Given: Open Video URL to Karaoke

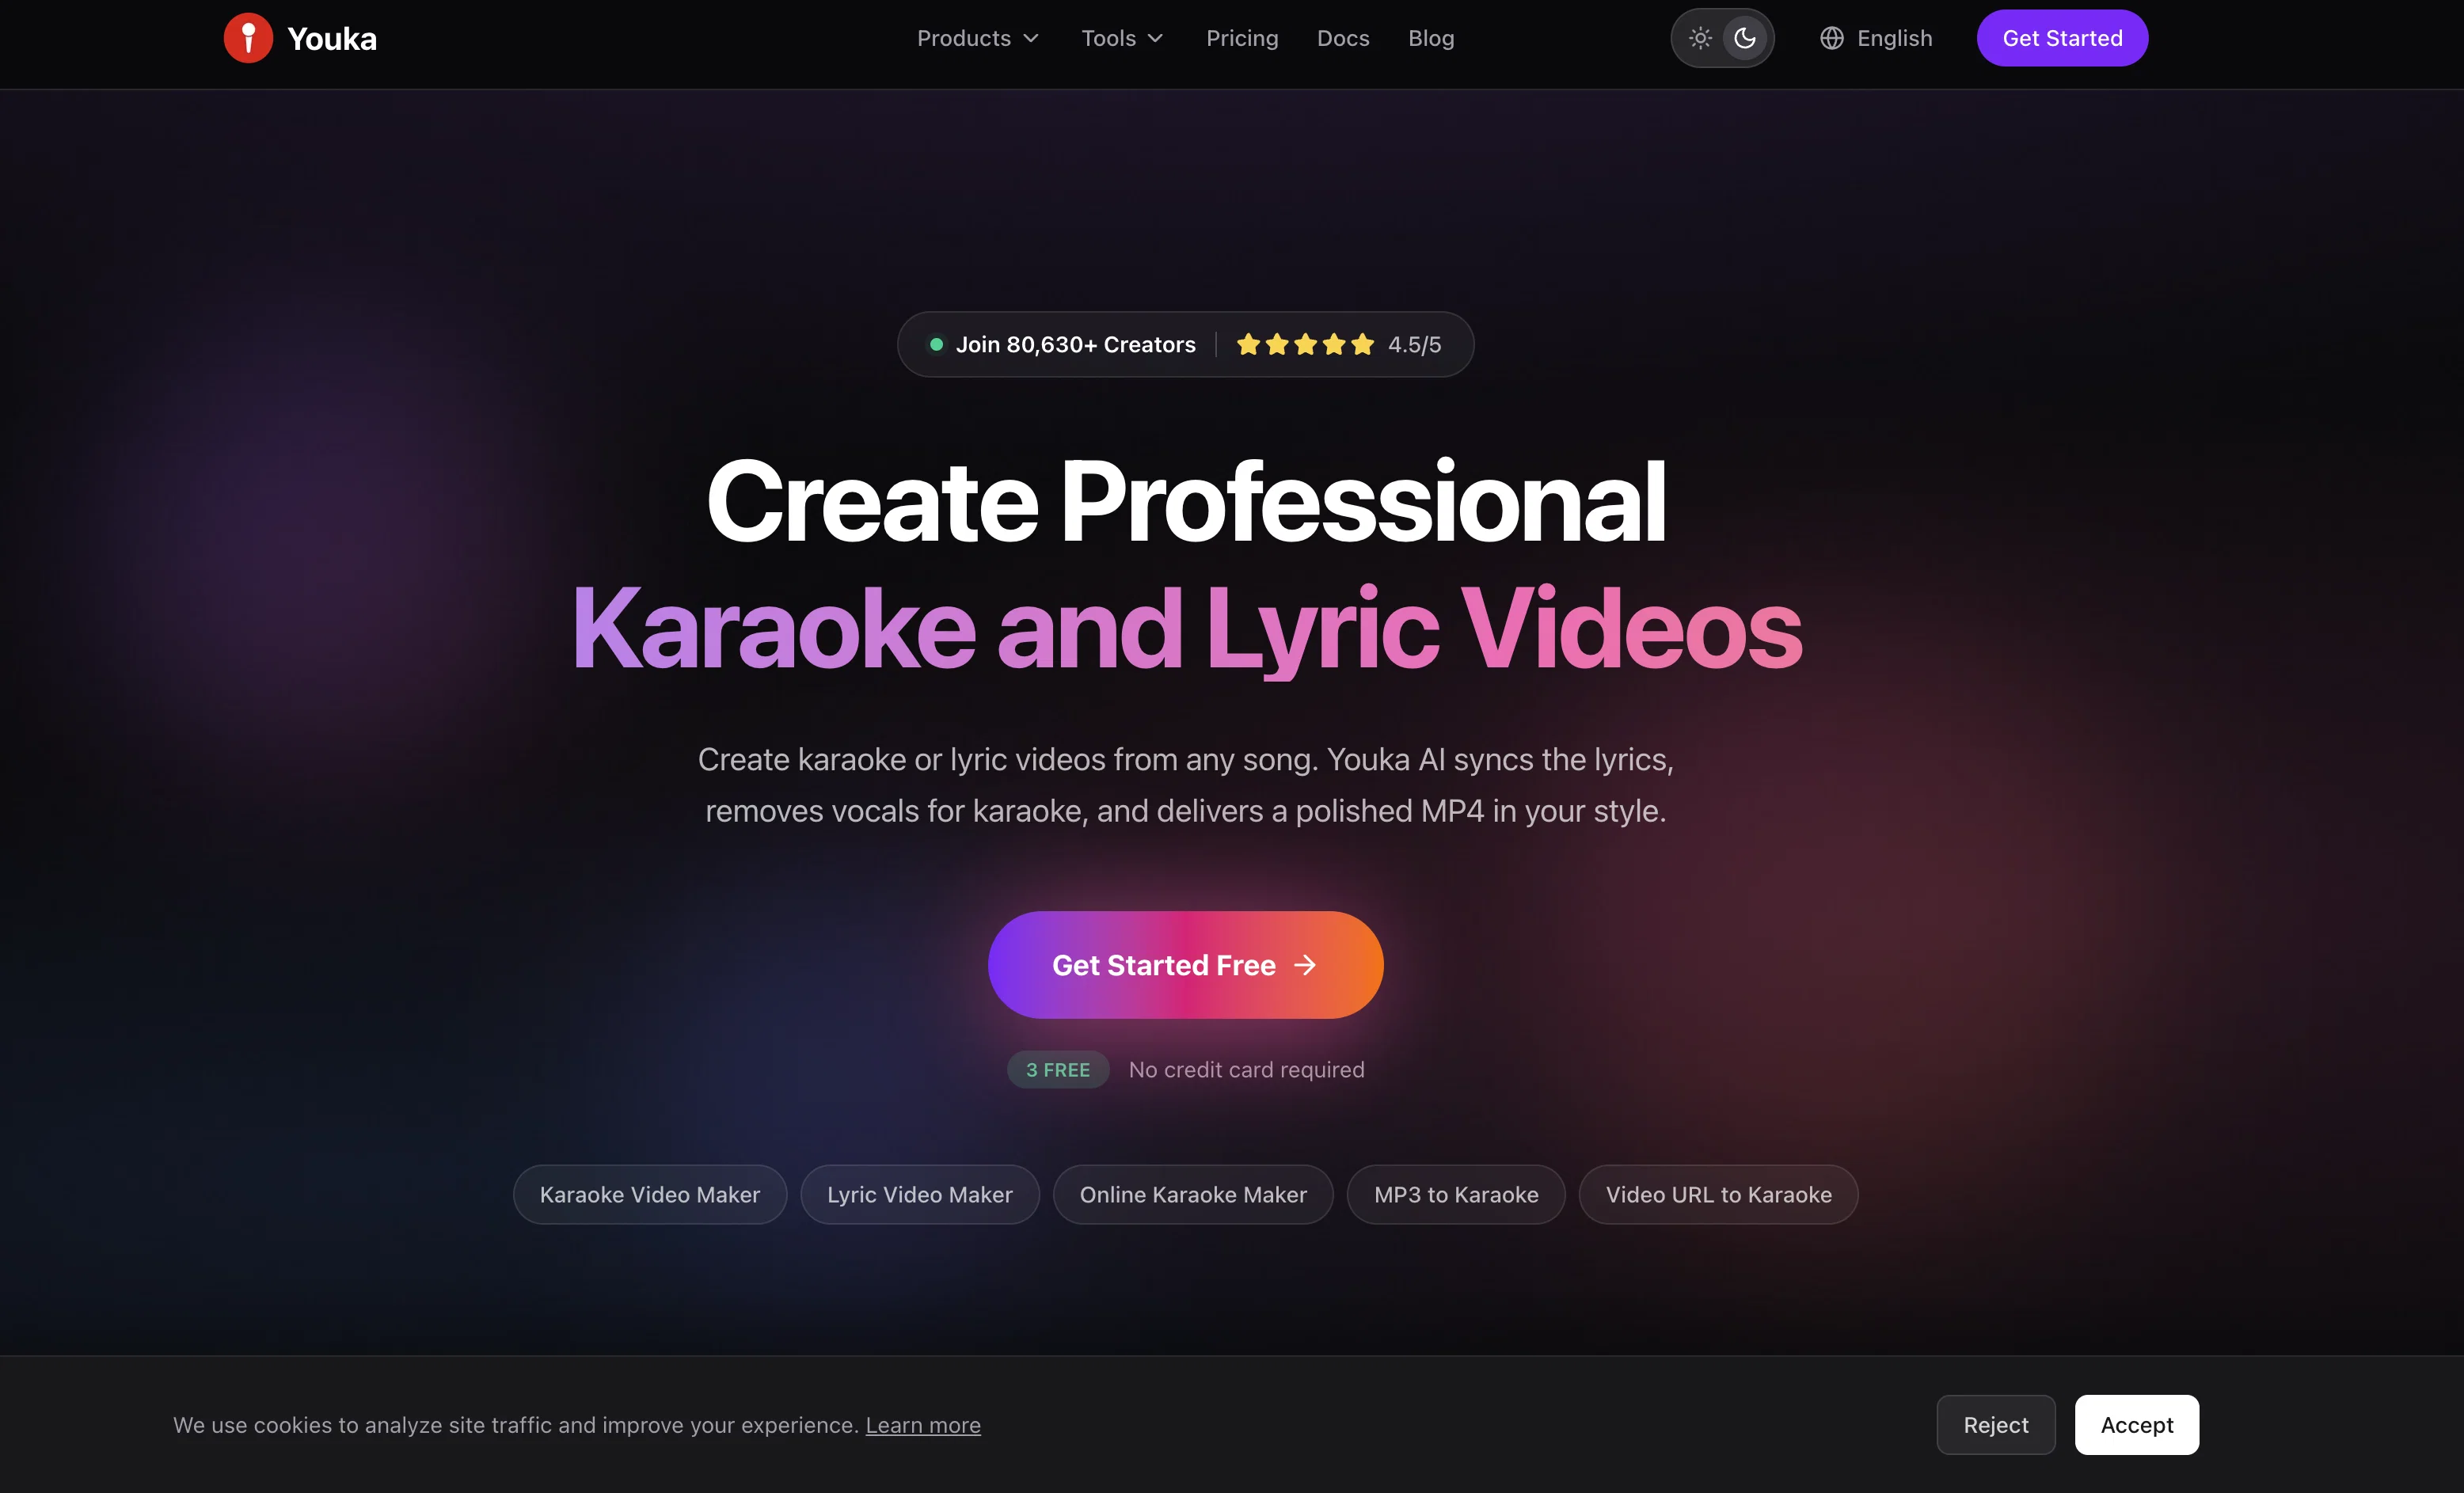Looking at the screenshot, I should click(x=1719, y=1194).
